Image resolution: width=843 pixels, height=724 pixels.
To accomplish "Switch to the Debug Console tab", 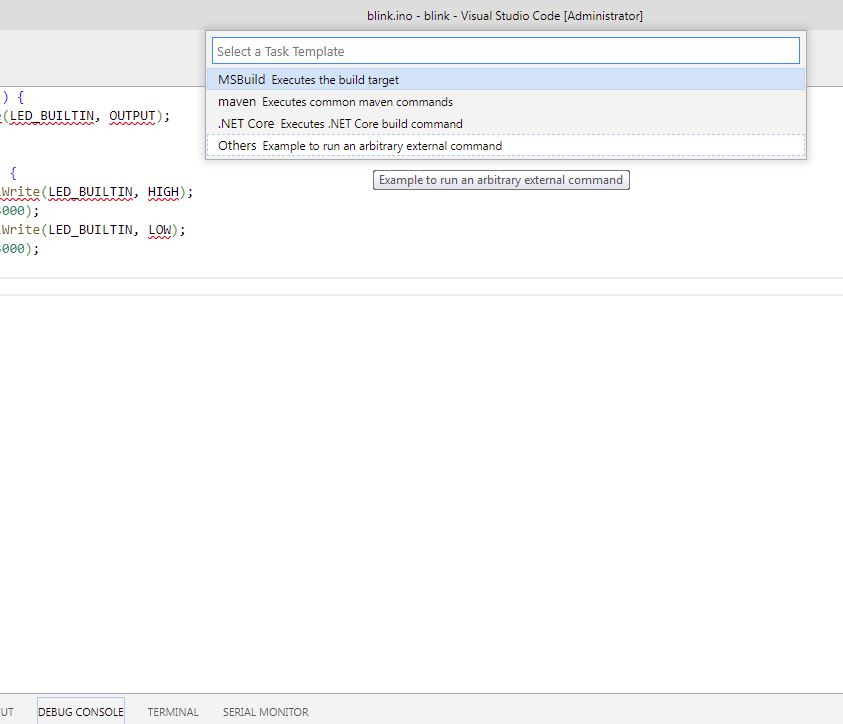I will (81, 712).
